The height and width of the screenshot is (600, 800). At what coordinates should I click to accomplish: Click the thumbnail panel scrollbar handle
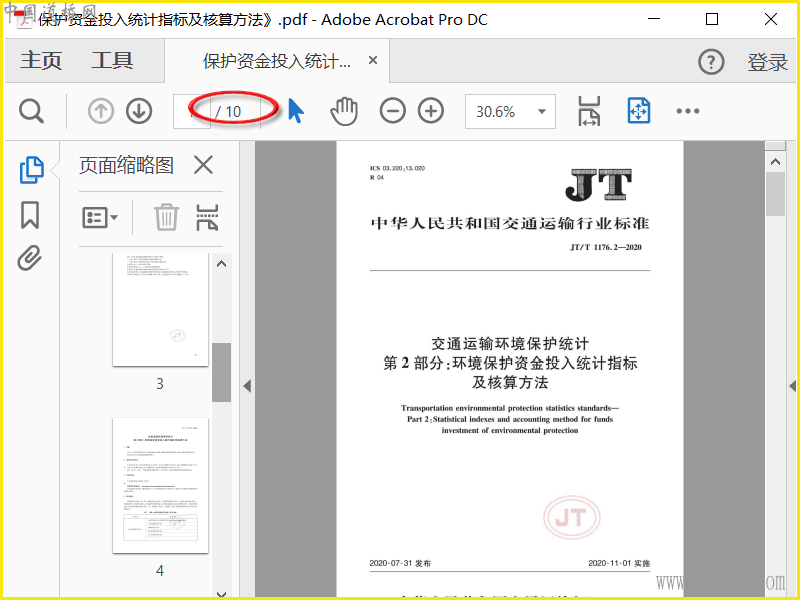(221, 372)
